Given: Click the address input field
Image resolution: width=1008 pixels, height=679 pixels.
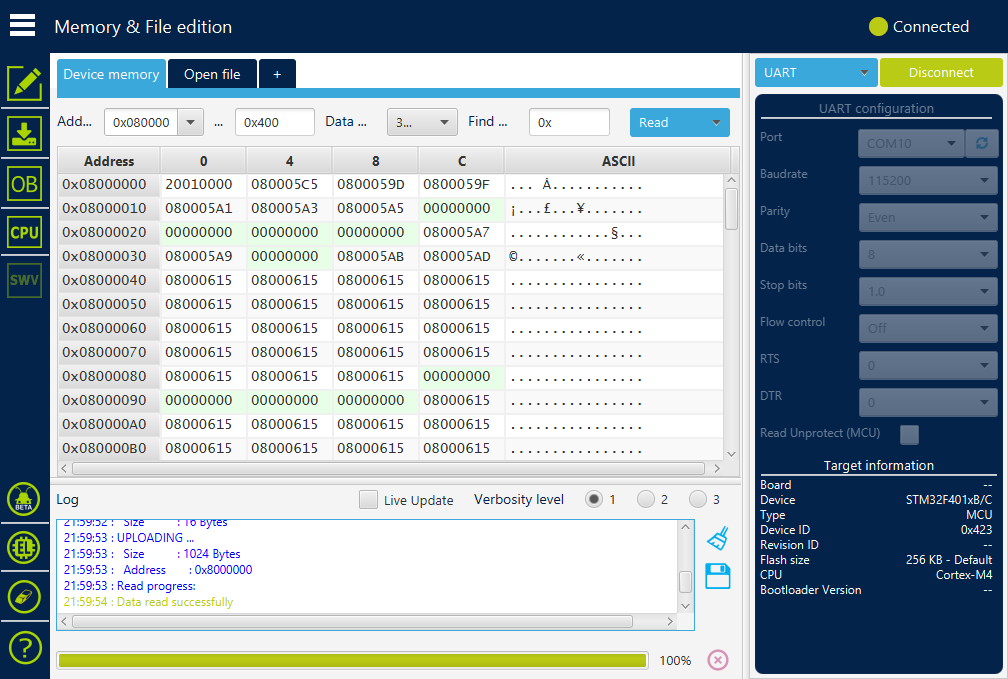Looking at the screenshot, I should pos(141,122).
